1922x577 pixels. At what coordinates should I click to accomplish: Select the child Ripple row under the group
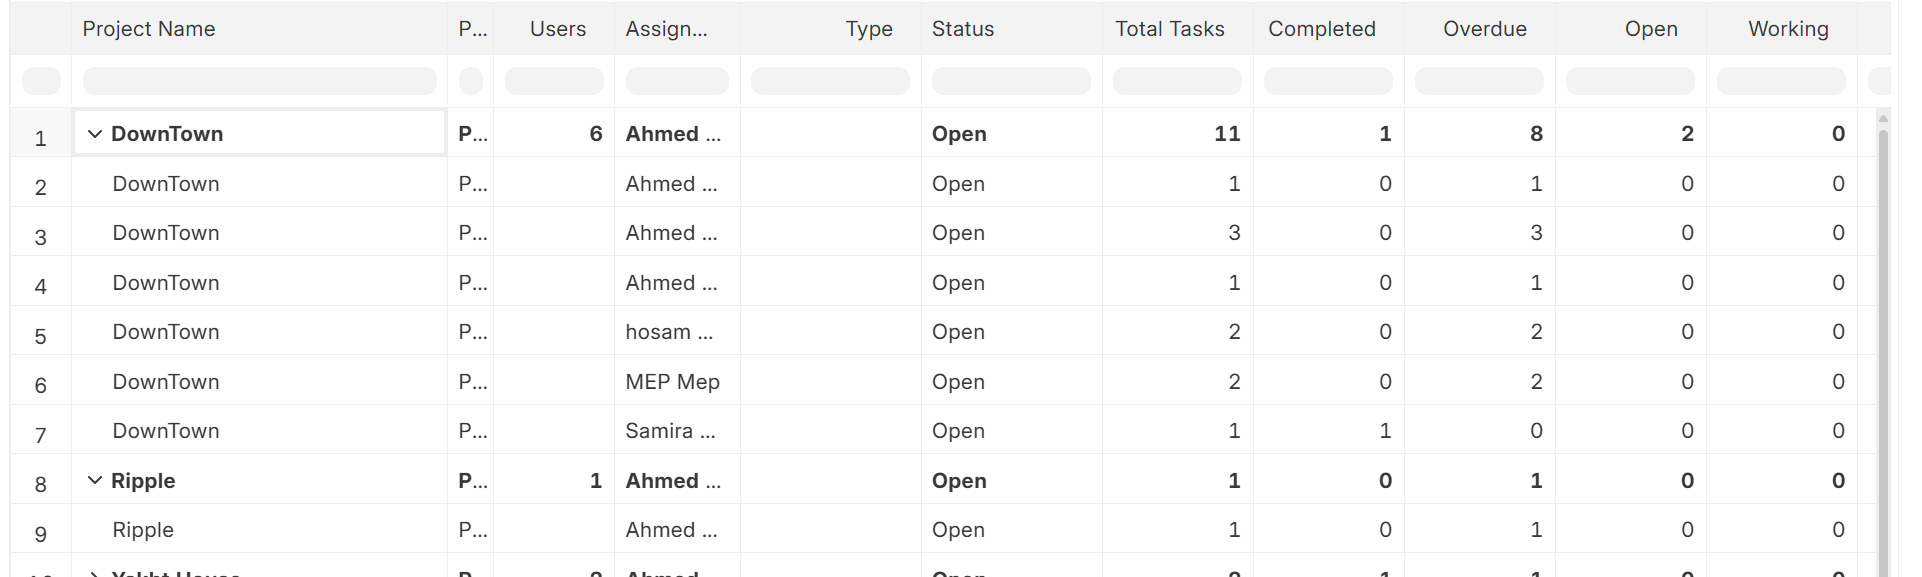click(x=143, y=530)
